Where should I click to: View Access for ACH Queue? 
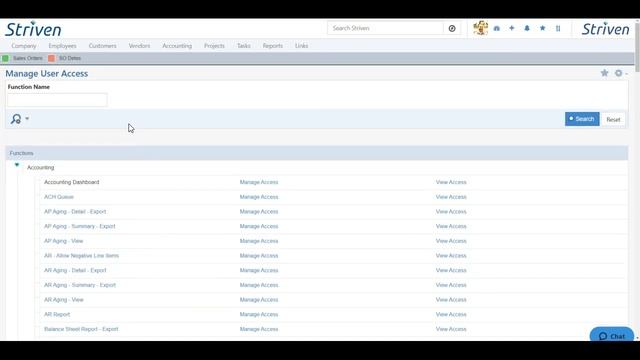tap(451, 197)
